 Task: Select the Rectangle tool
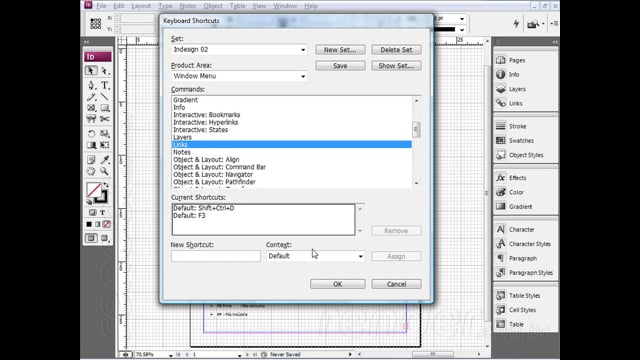(x=105, y=108)
